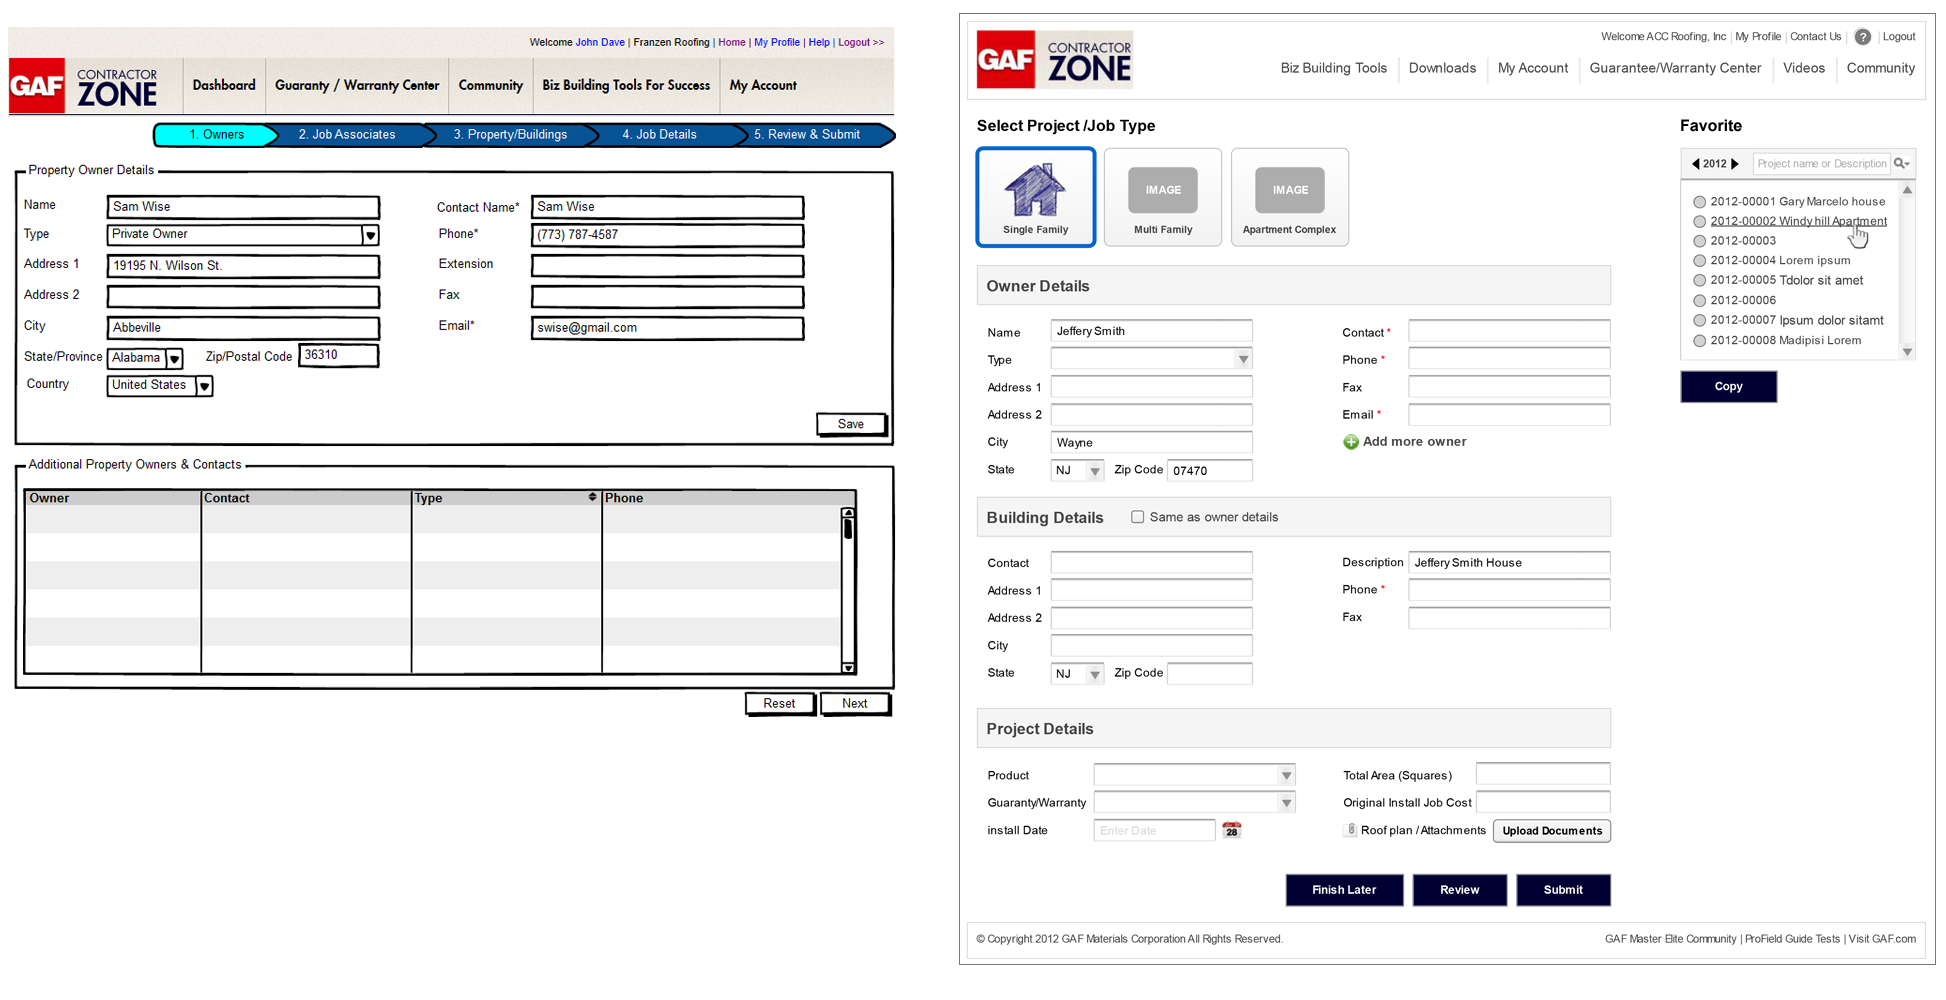Image resolution: width=1946 pixels, height=1000 pixels.
Task: Select the Single Family house icon
Action: click(1035, 190)
